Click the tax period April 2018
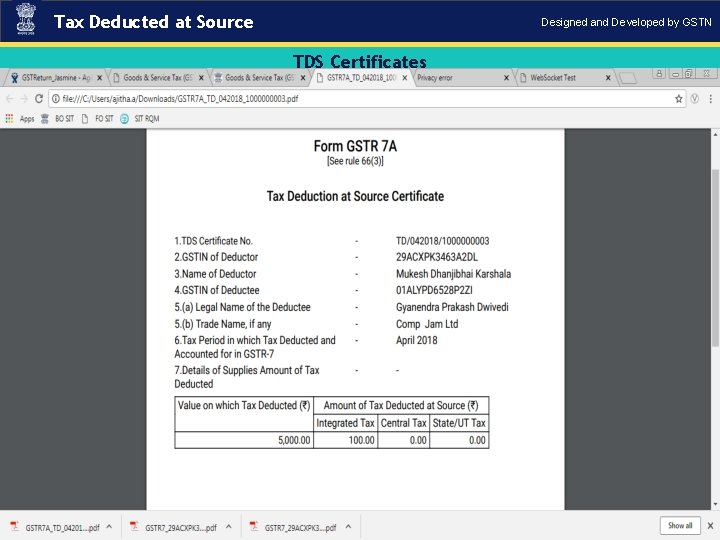This screenshot has height=540, width=720. coord(416,340)
